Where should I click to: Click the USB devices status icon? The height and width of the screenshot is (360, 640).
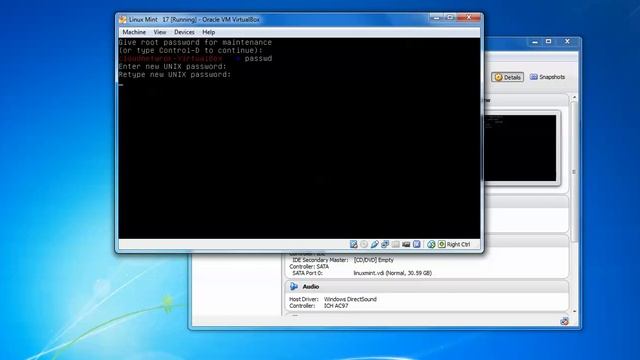(375, 244)
